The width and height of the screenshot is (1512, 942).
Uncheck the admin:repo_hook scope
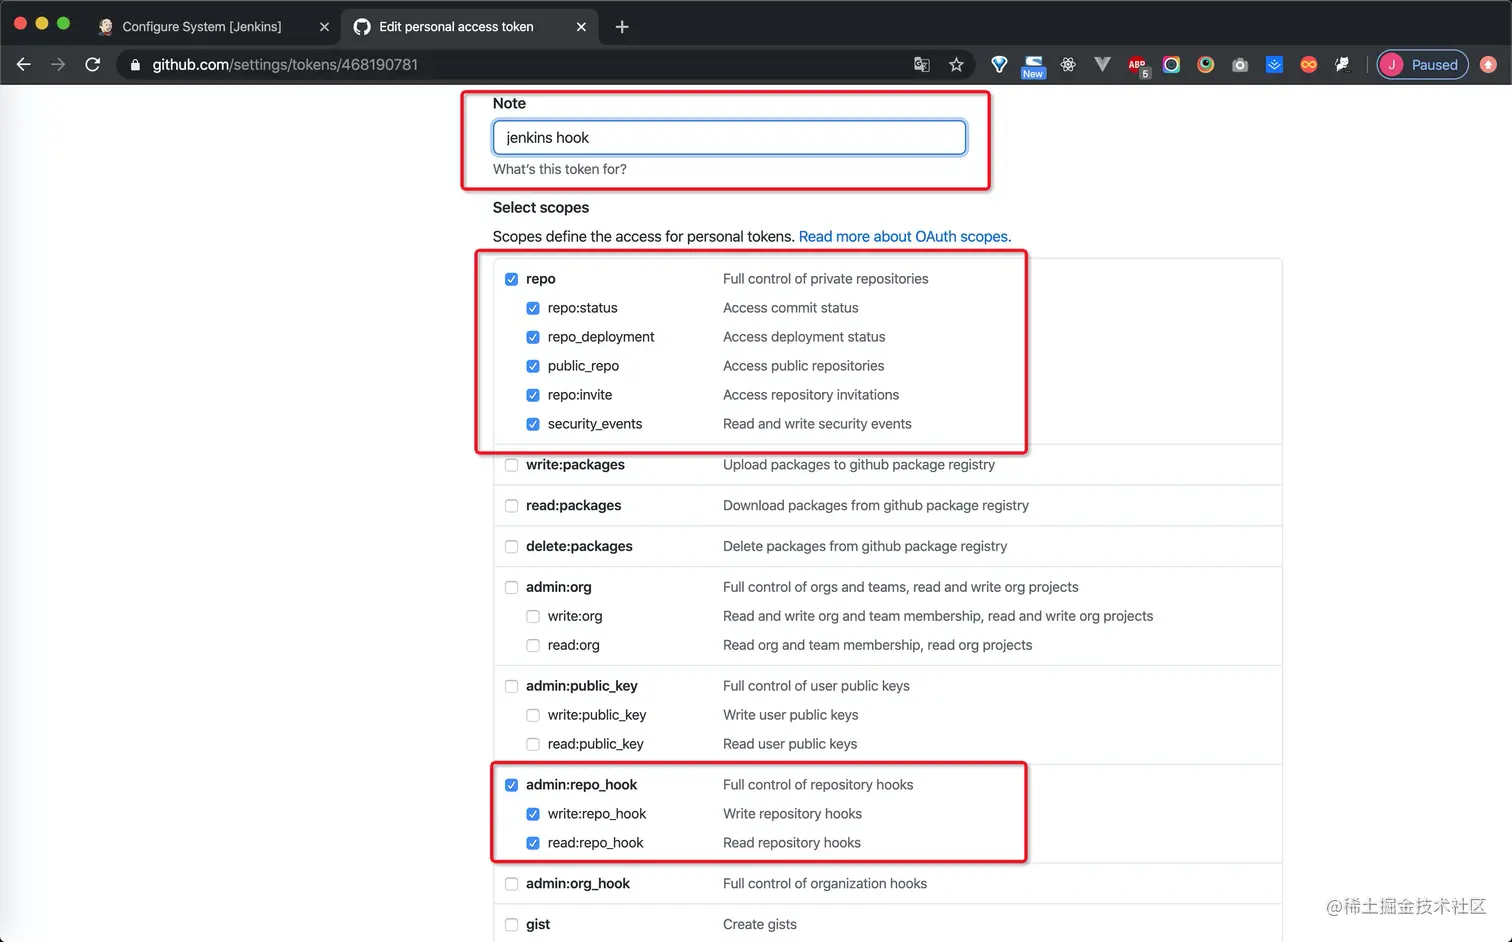511,785
